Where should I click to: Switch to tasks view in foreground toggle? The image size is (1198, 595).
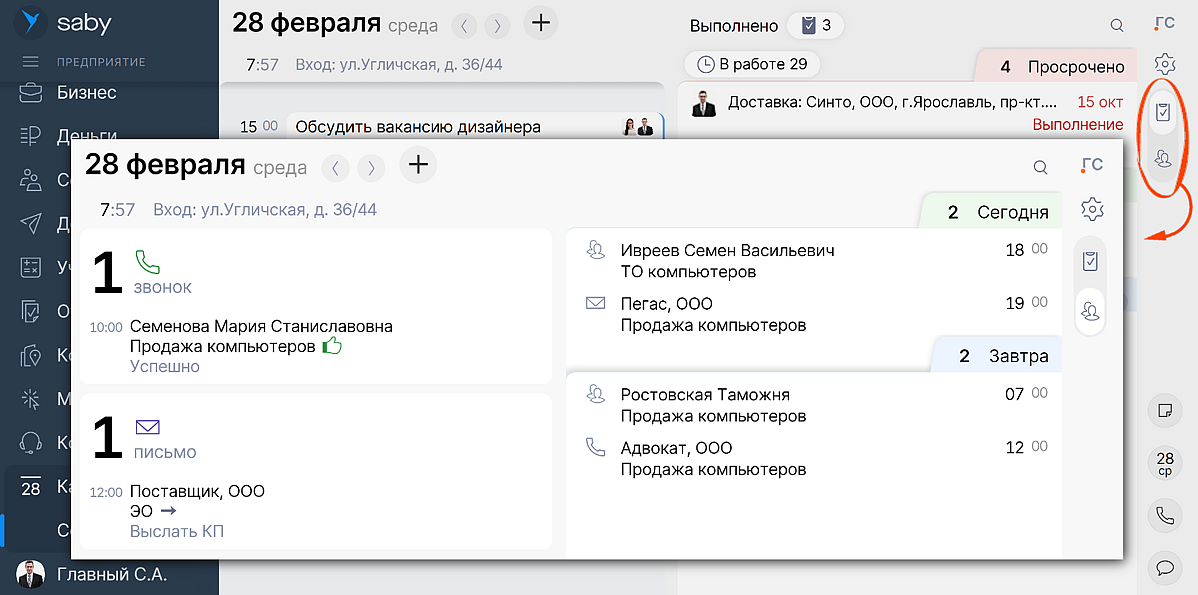coord(1091,262)
